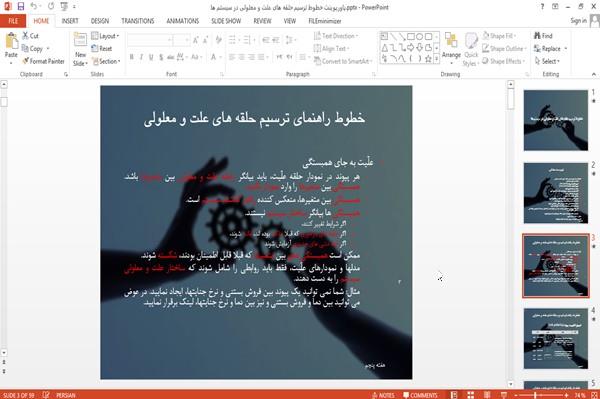Switch to REVIEW tab
Viewport: 600px width, 399px height.
[262, 21]
